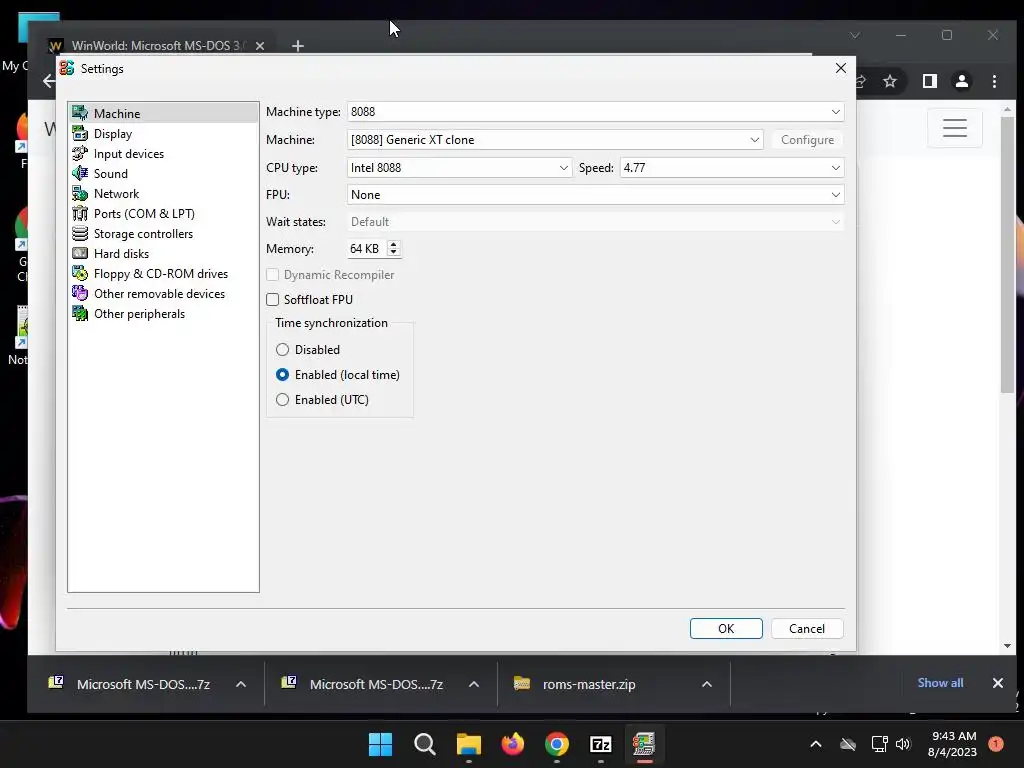Enable the Softfloat FPU checkbox
This screenshot has width=1024, height=768.
[273, 300]
